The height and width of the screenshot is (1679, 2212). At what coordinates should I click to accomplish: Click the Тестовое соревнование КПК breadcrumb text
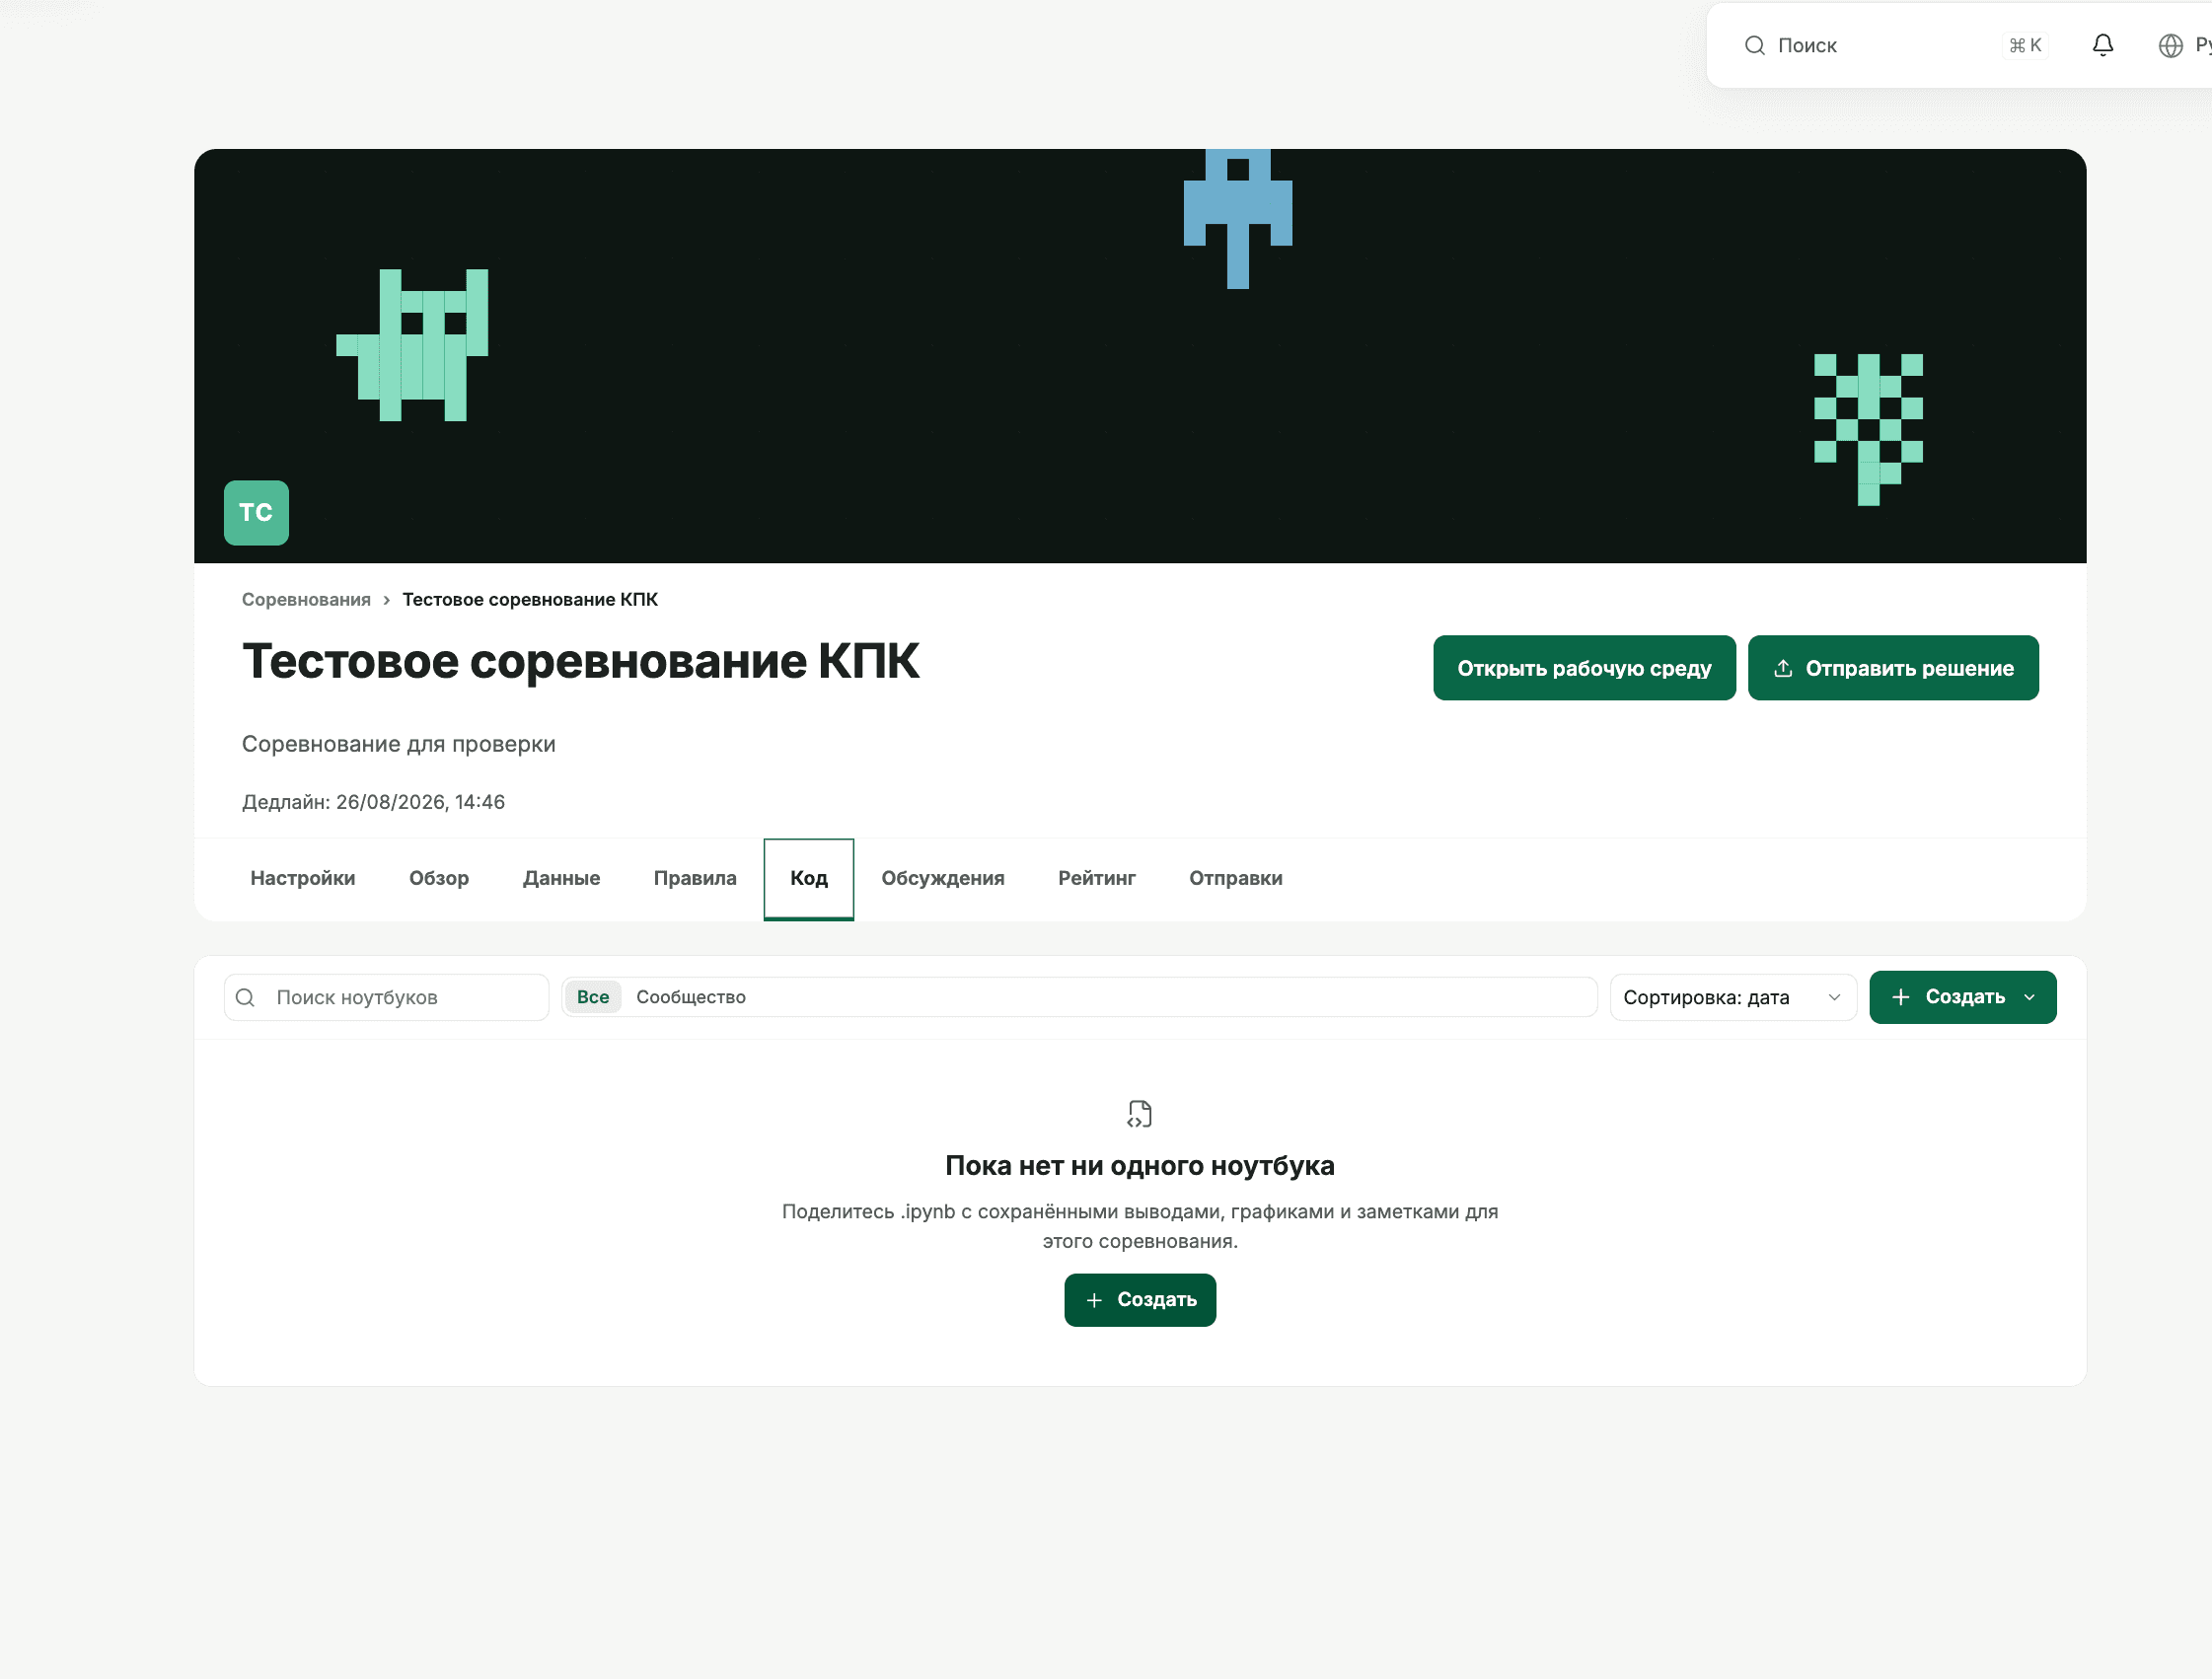[530, 600]
